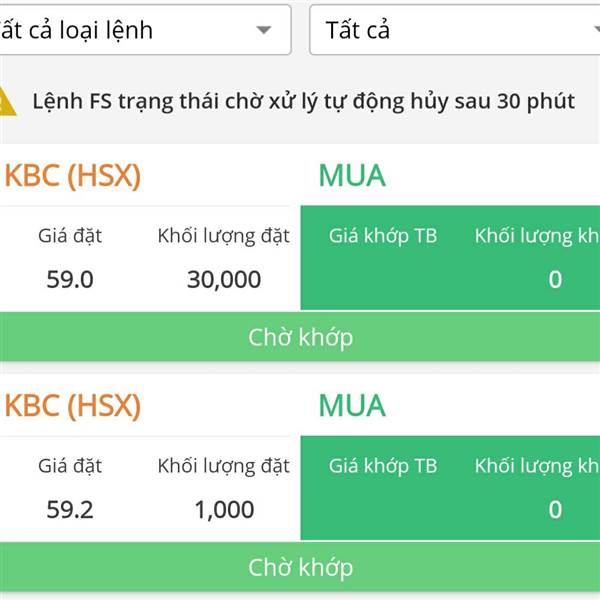Click the 30,000 order quantity value
This screenshot has width=600, height=600.
(x=224, y=279)
